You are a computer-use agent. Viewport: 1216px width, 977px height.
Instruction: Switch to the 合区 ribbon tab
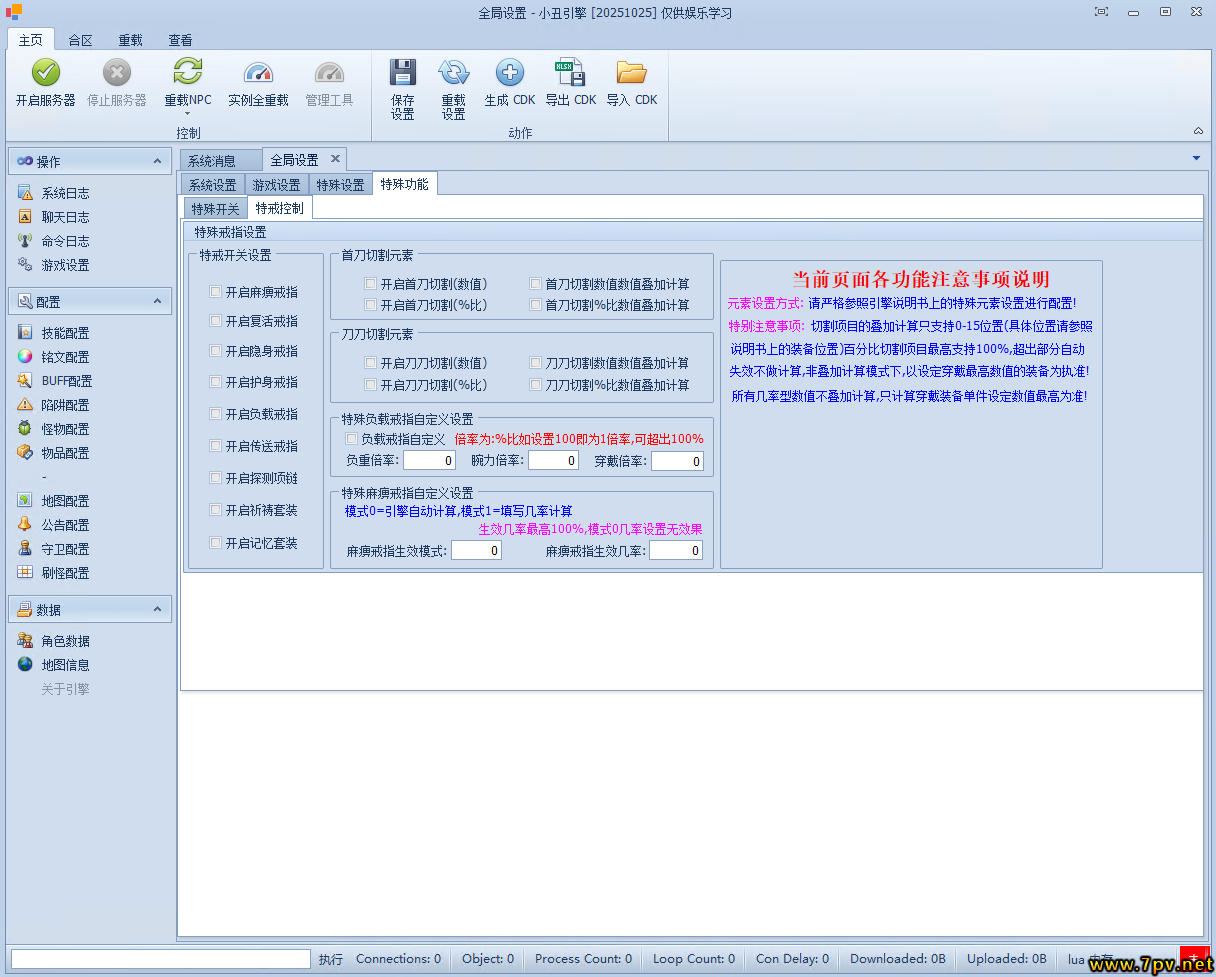tap(80, 40)
